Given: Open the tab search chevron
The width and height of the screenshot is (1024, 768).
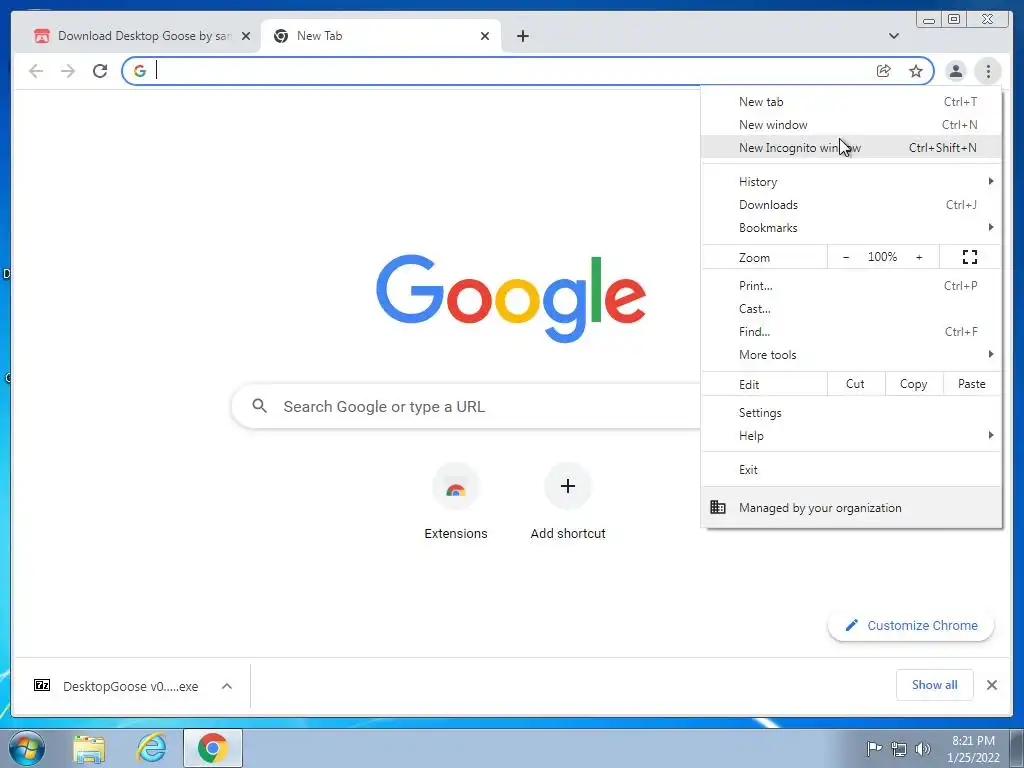Looking at the screenshot, I should tap(894, 36).
